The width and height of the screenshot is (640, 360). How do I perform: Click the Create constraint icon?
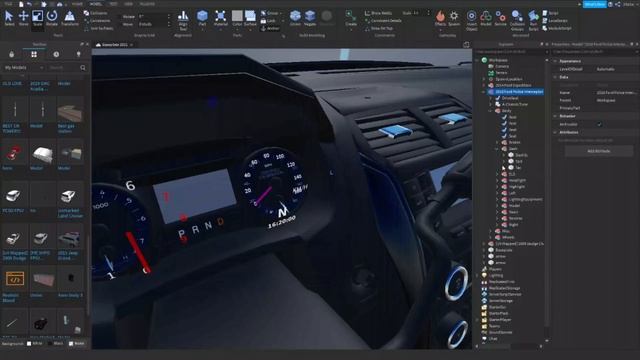(351, 18)
